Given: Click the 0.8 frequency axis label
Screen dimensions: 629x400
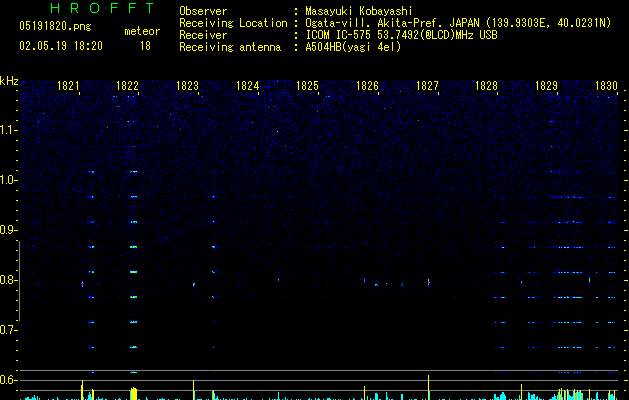Looking at the screenshot, I should tap(8, 280).
